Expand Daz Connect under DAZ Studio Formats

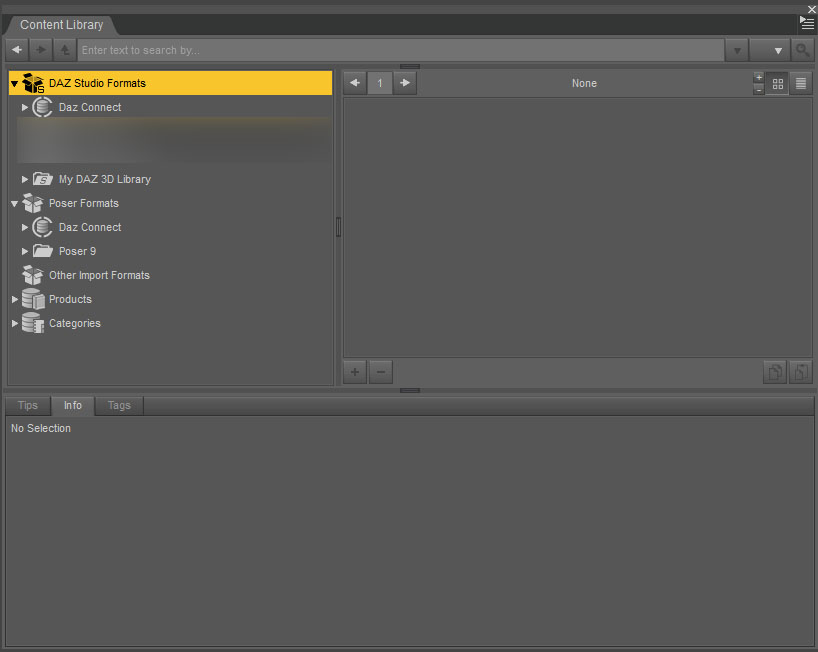pos(25,107)
